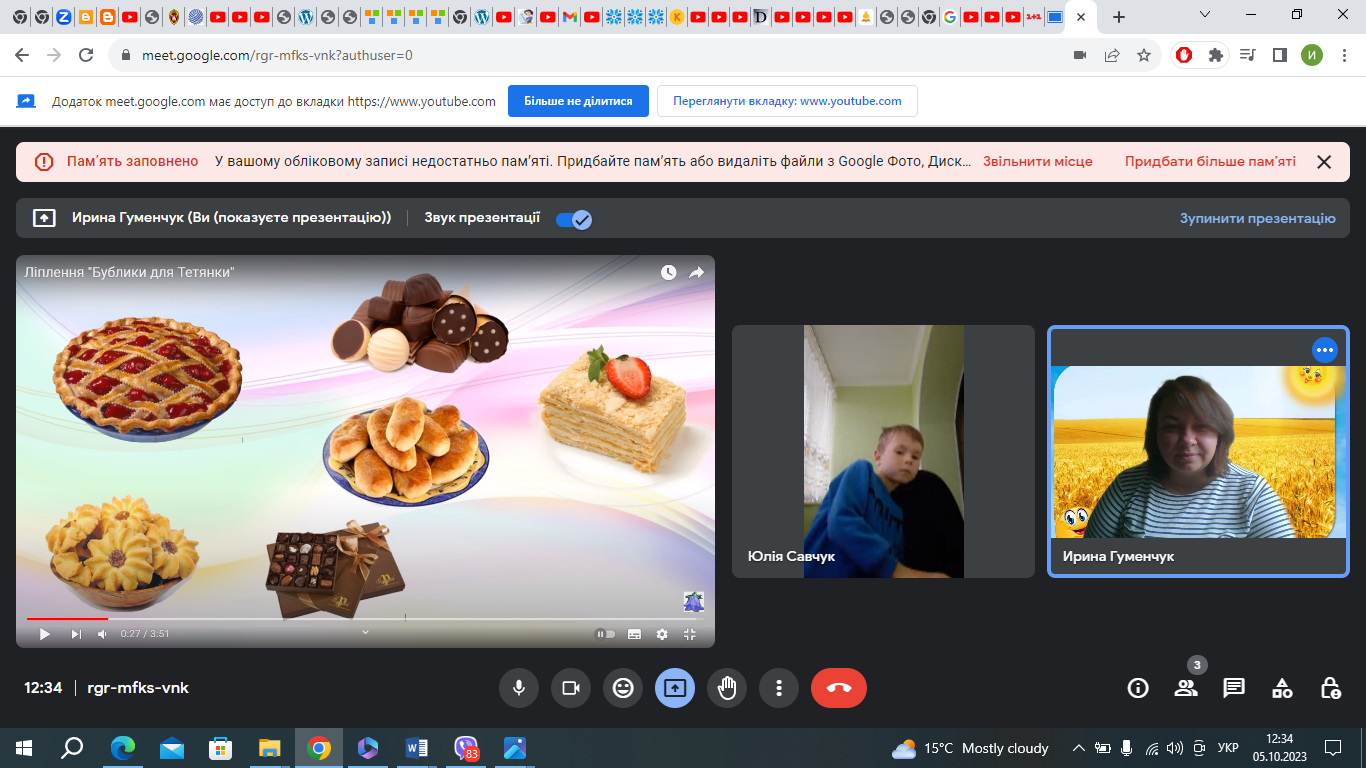This screenshot has height=768, width=1366.
Task: Click the Opera extension icon
Action: click(x=1184, y=56)
